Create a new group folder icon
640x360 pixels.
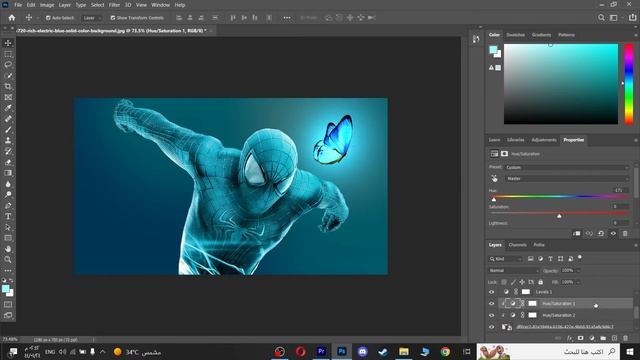point(603,338)
